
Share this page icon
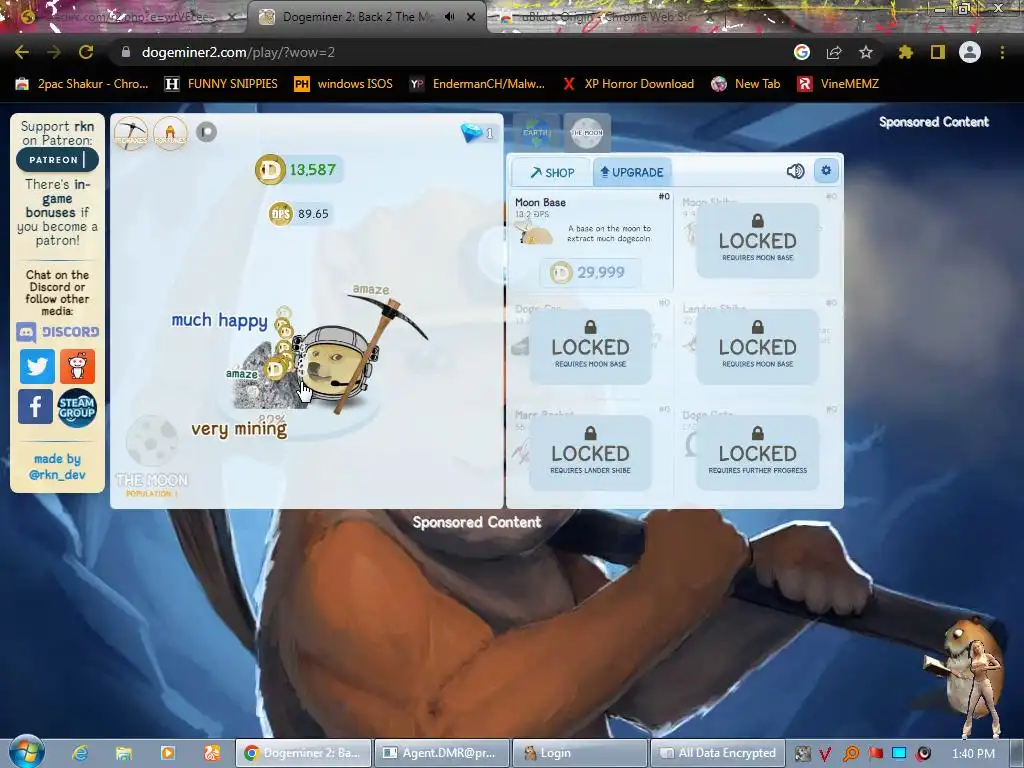pyautogui.click(x=834, y=52)
